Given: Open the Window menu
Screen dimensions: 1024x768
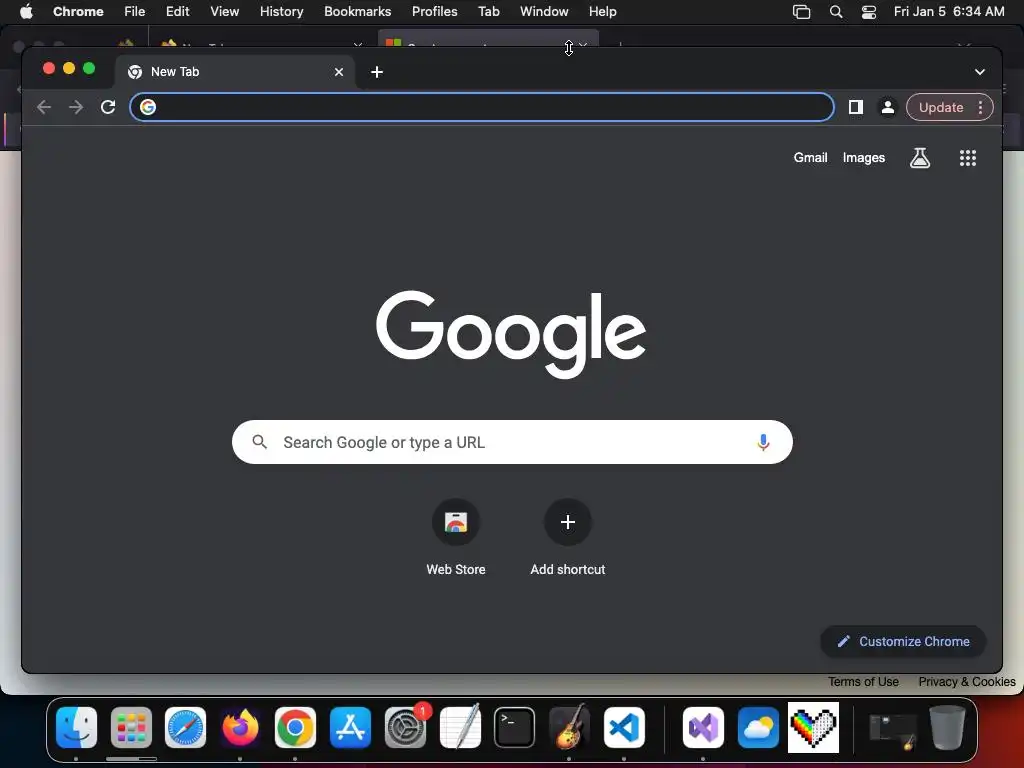Looking at the screenshot, I should click(x=544, y=11).
